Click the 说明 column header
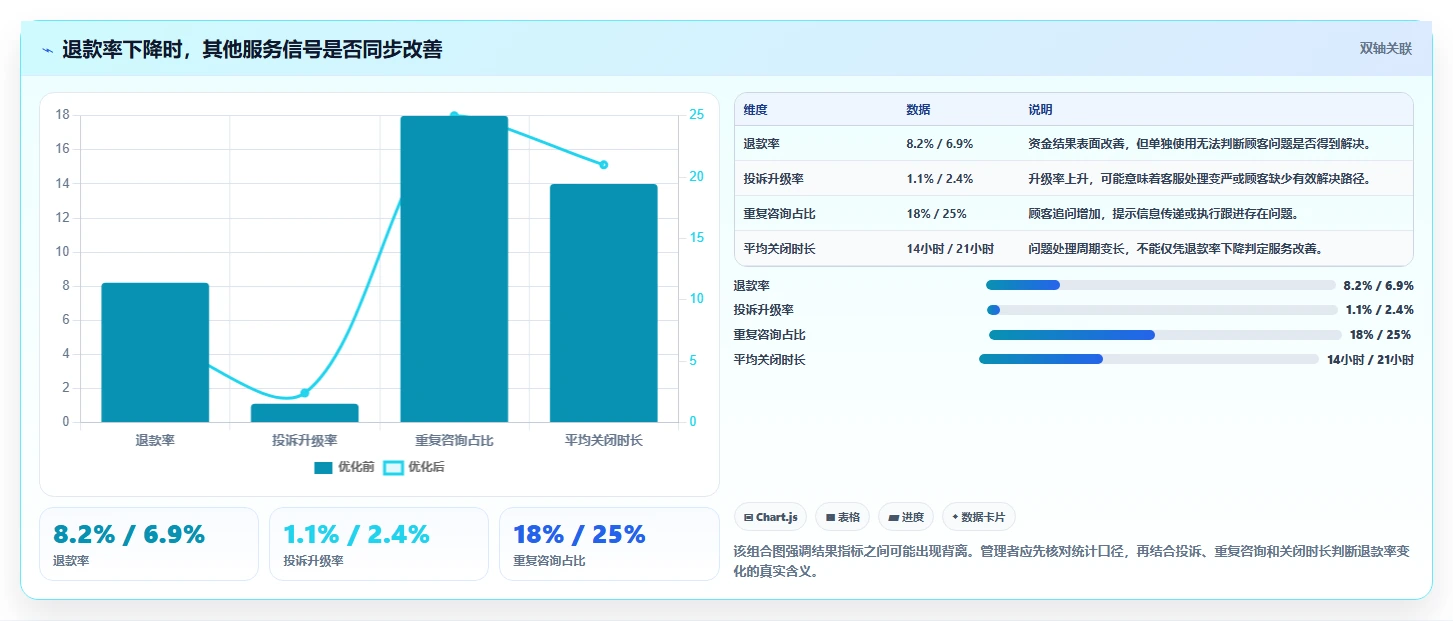Viewport: 1453px width, 621px height. (x=1040, y=110)
